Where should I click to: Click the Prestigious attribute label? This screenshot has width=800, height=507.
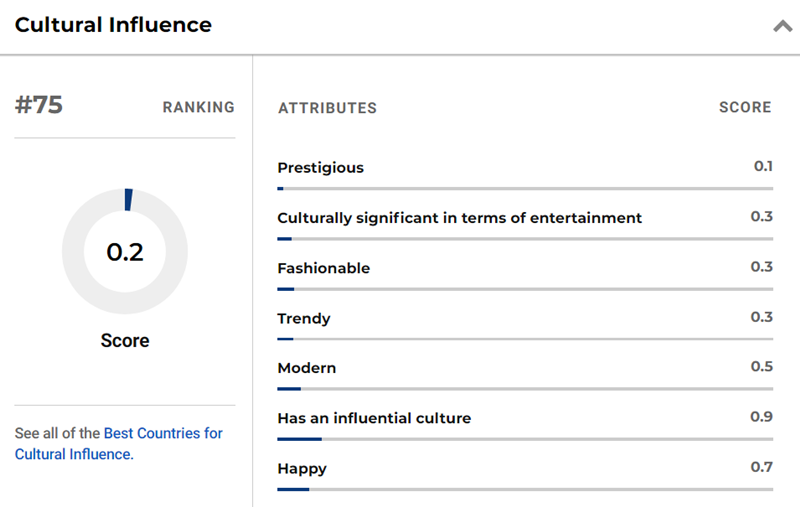(320, 168)
